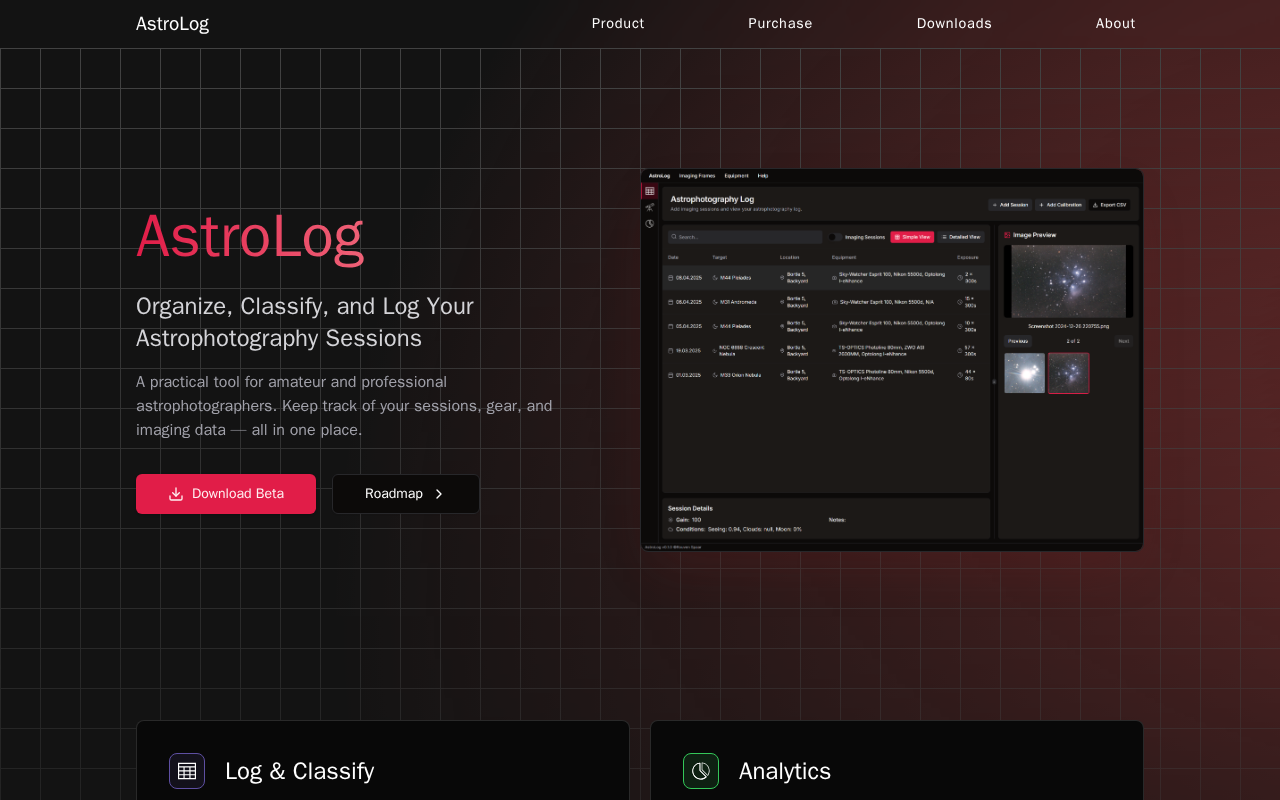
Task: Click the large pink "AstroLog" hero heading
Action: (250, 236)
